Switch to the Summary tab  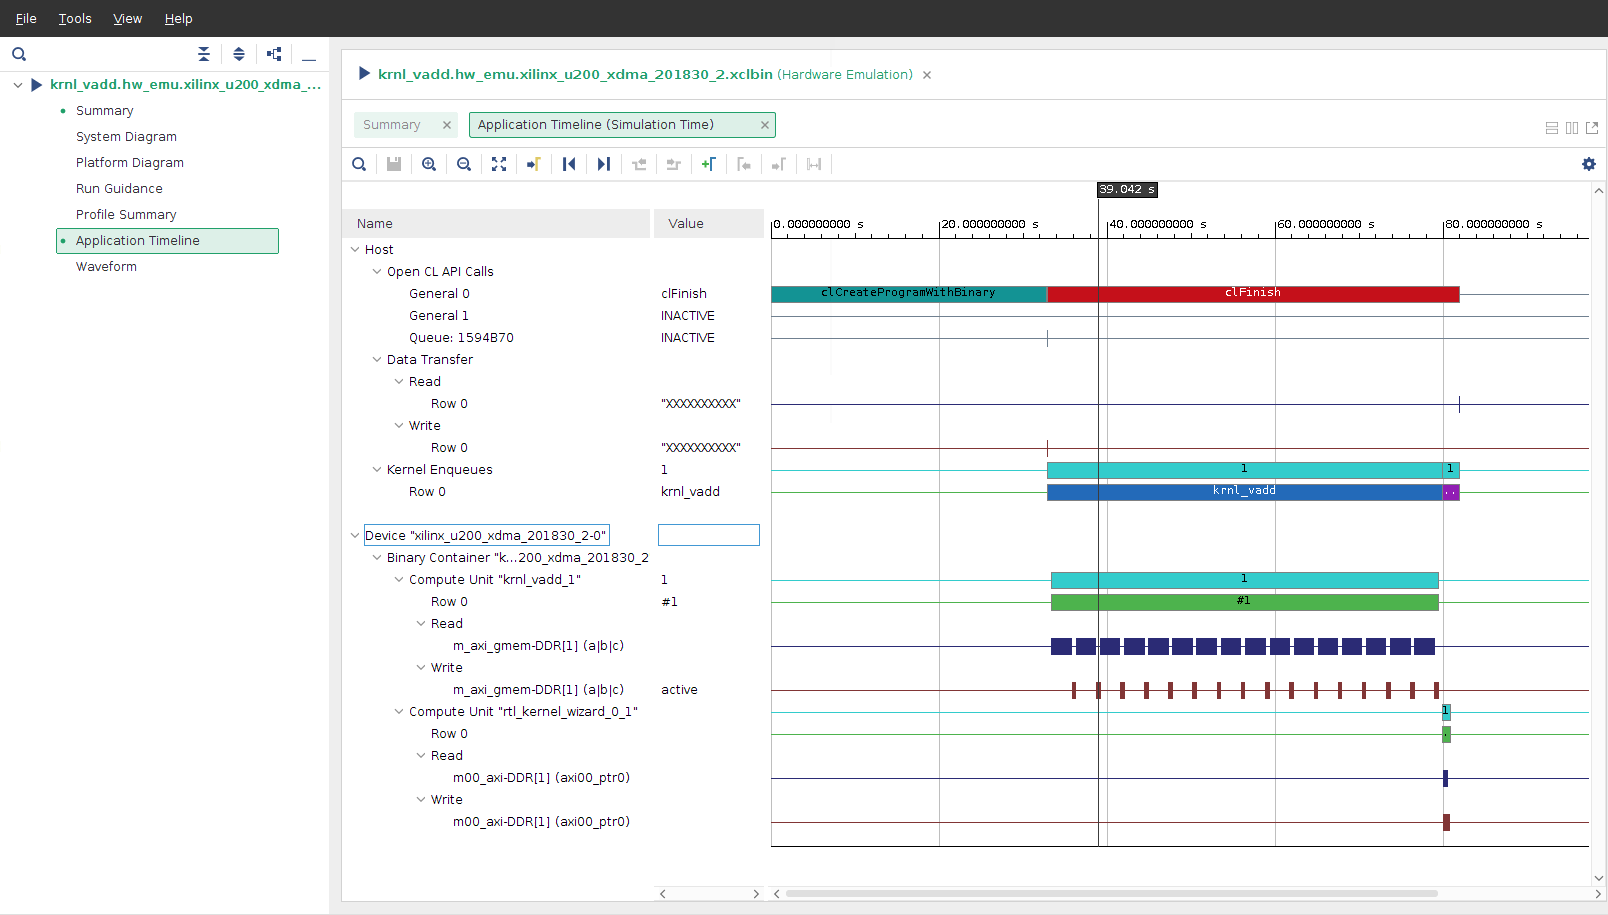pos(392,125)
